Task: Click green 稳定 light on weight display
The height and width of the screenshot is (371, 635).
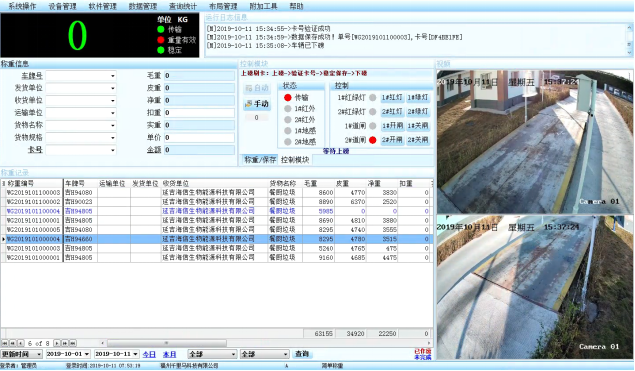Action: (161, 50)
